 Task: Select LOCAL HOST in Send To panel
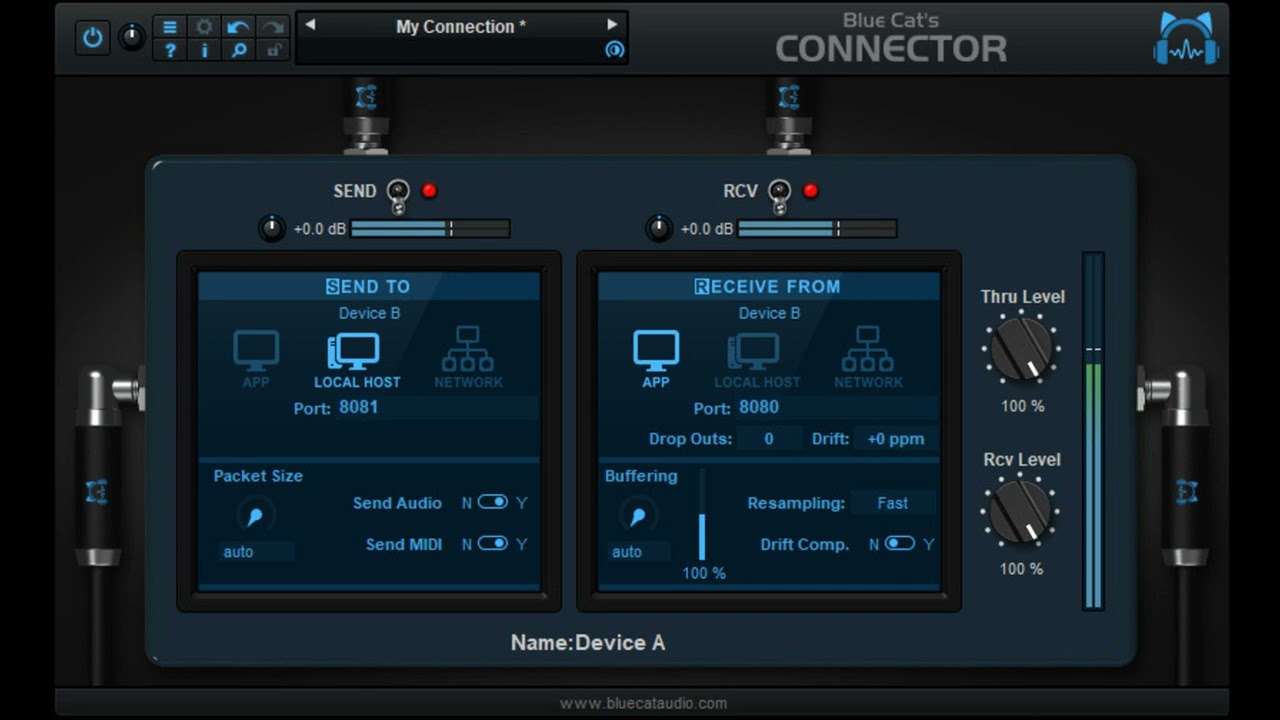[357, 360]
